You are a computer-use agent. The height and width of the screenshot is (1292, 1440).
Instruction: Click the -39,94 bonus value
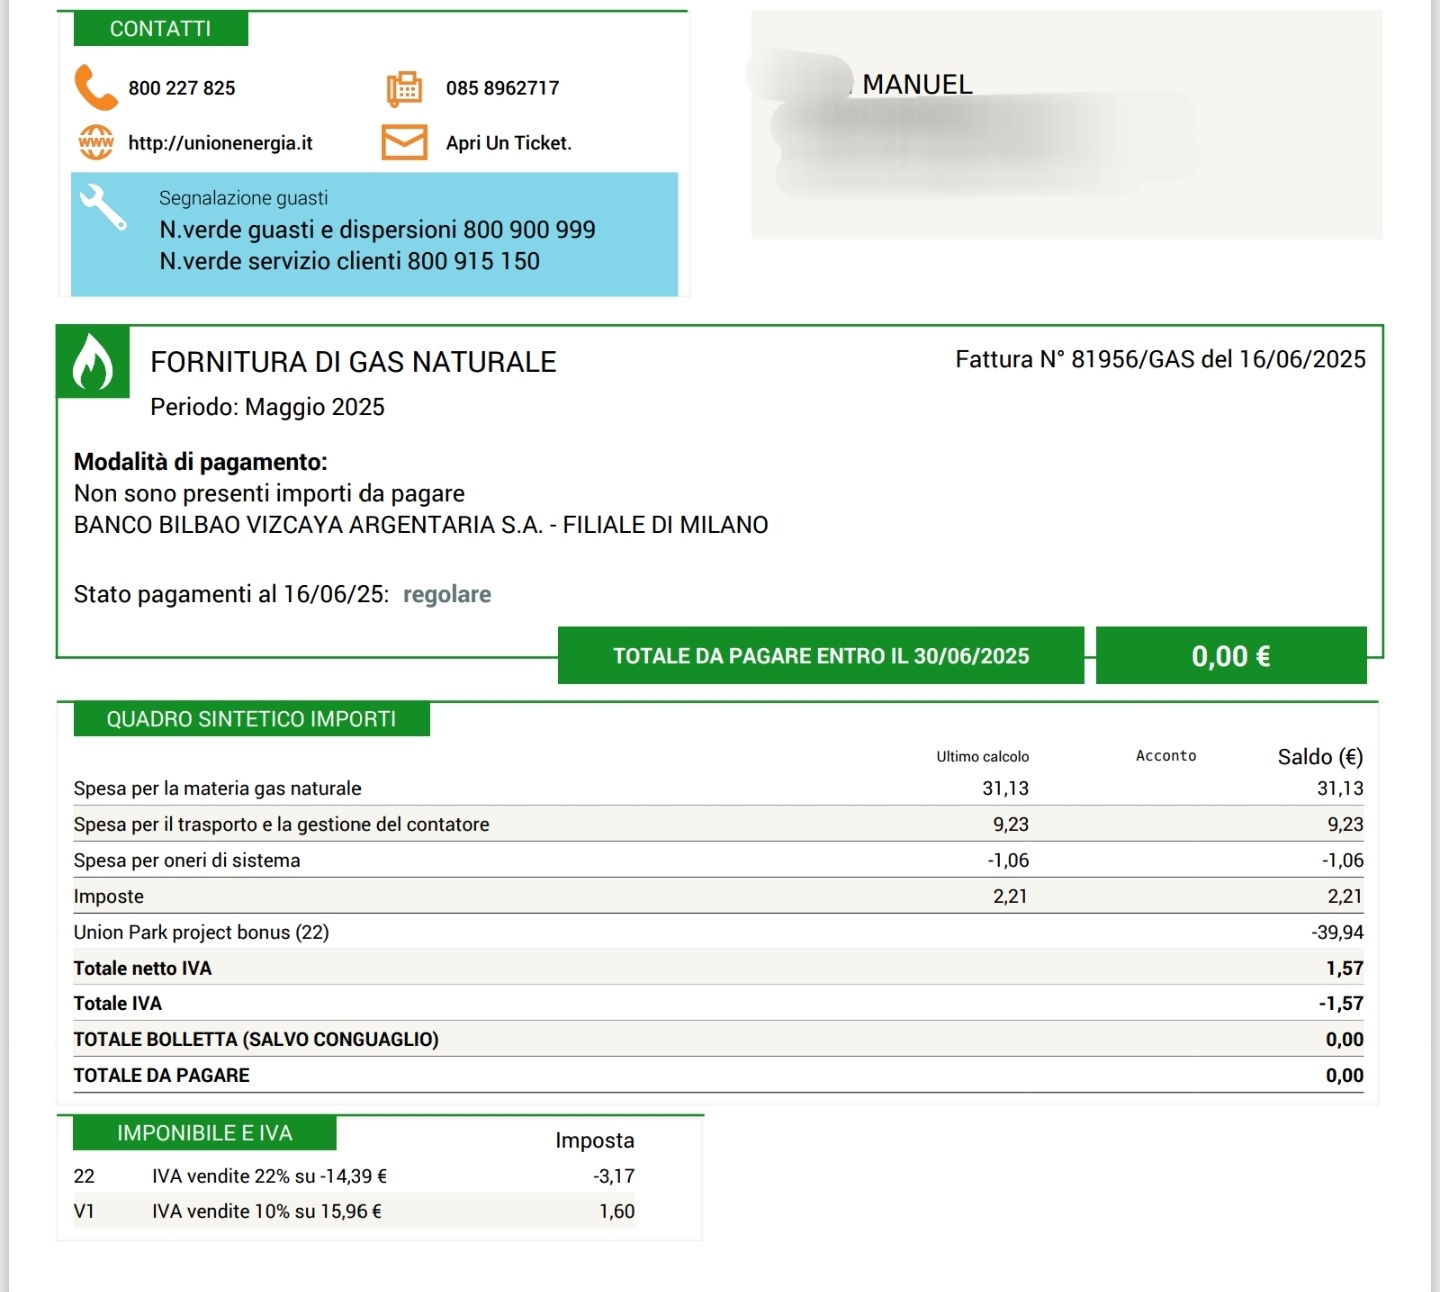[x=1338, y=932]
